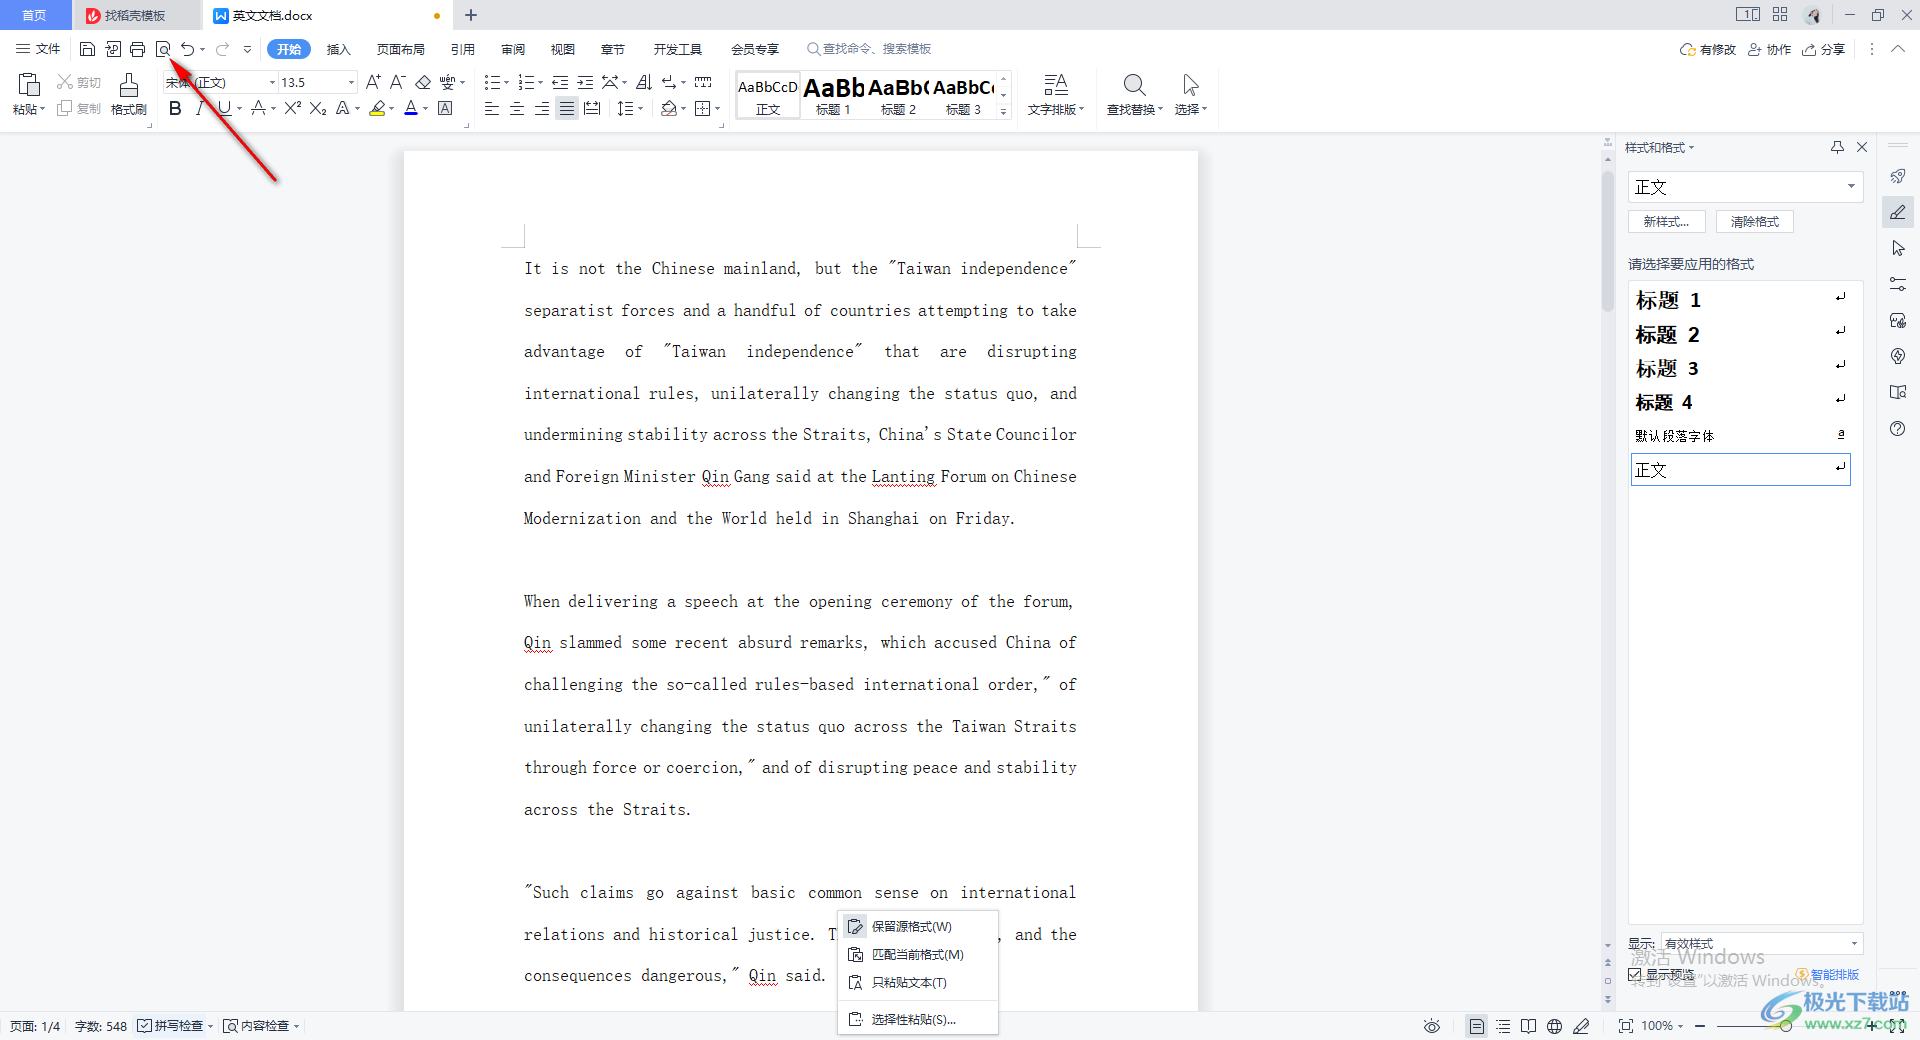
Task: Expand the style gallery list
Action: (x=1004, y=112)
